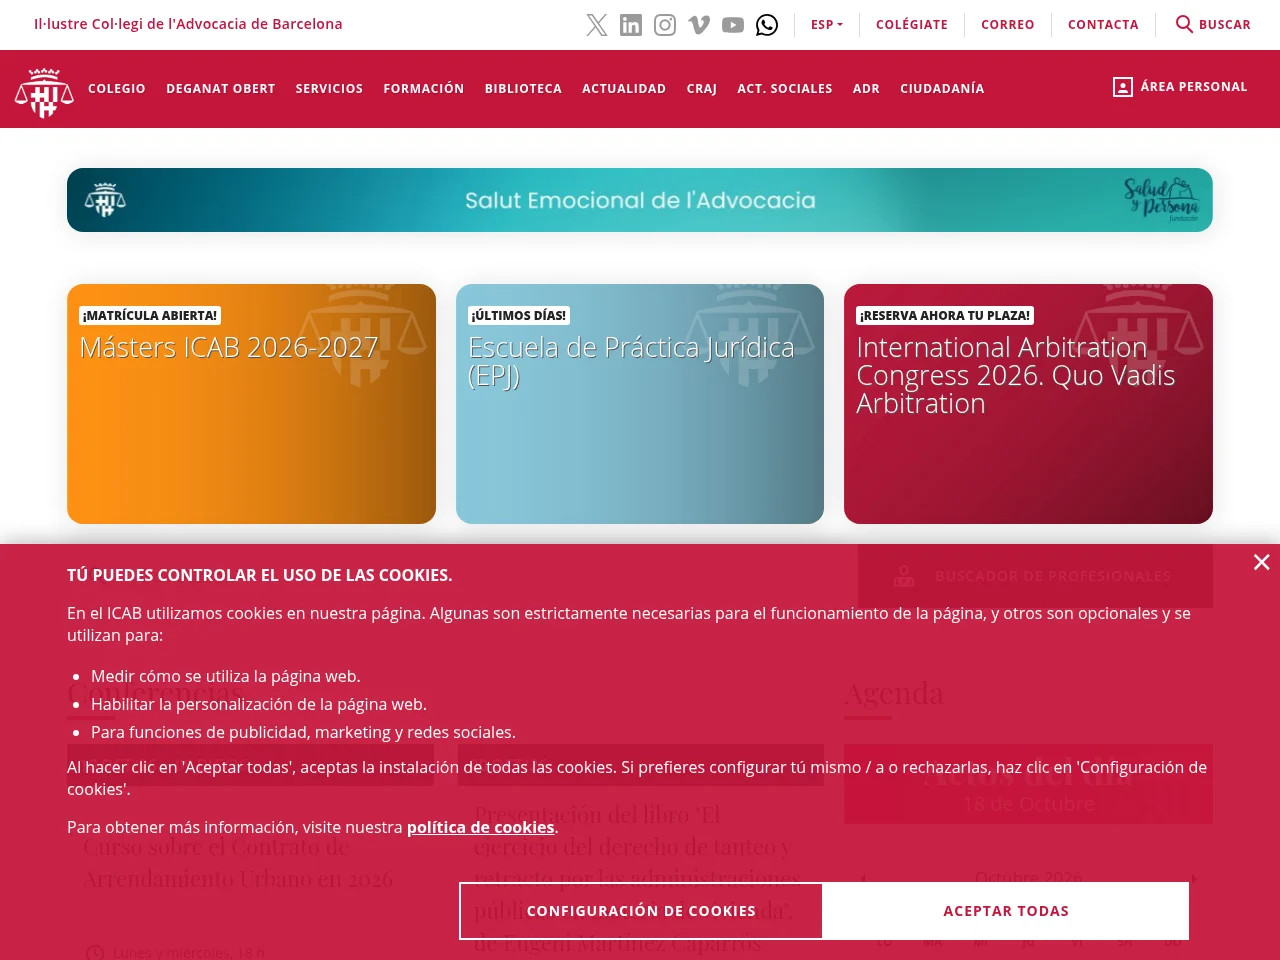Open the Másters ICAB 2026-2027 card
1280x960 pixels.
[251, 404]
